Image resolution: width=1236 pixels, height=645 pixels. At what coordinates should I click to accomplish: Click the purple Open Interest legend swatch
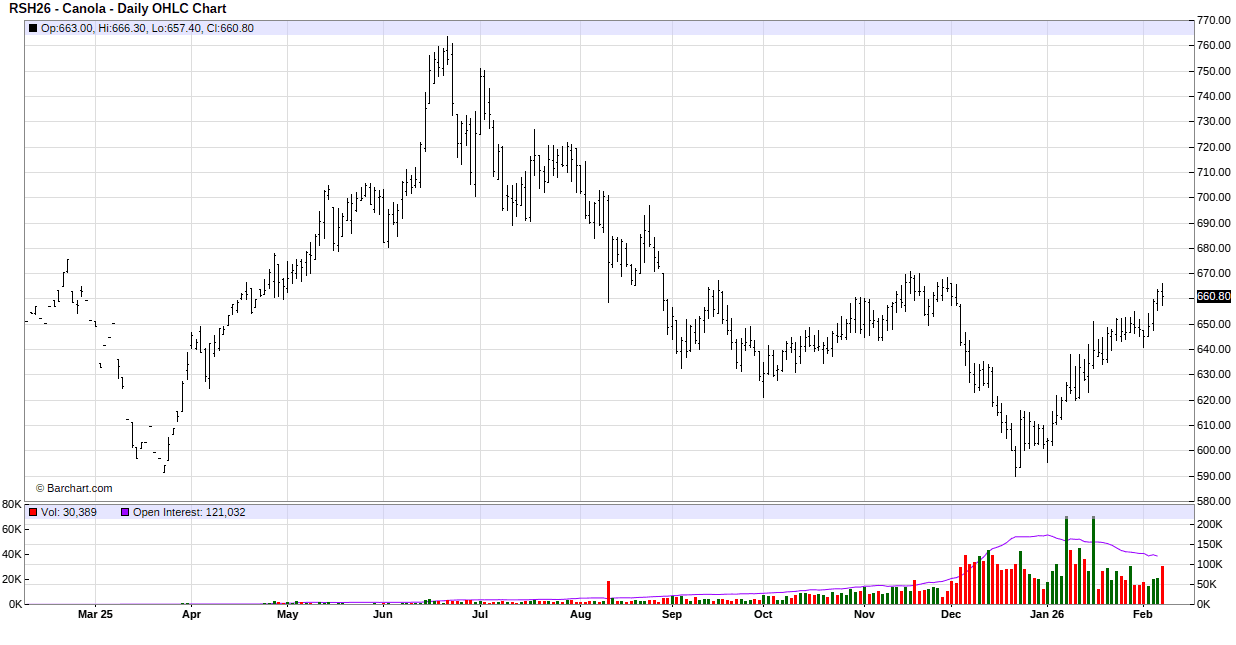(x=125, y=512)
